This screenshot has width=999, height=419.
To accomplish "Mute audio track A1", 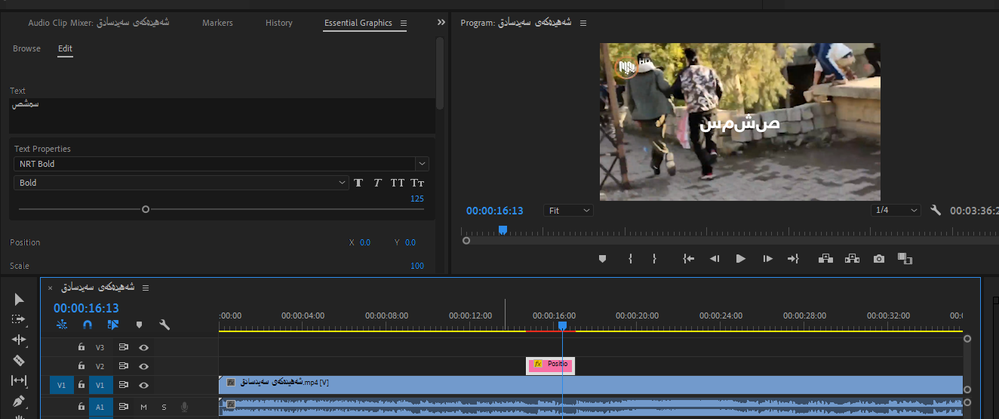I will (144, 407).
